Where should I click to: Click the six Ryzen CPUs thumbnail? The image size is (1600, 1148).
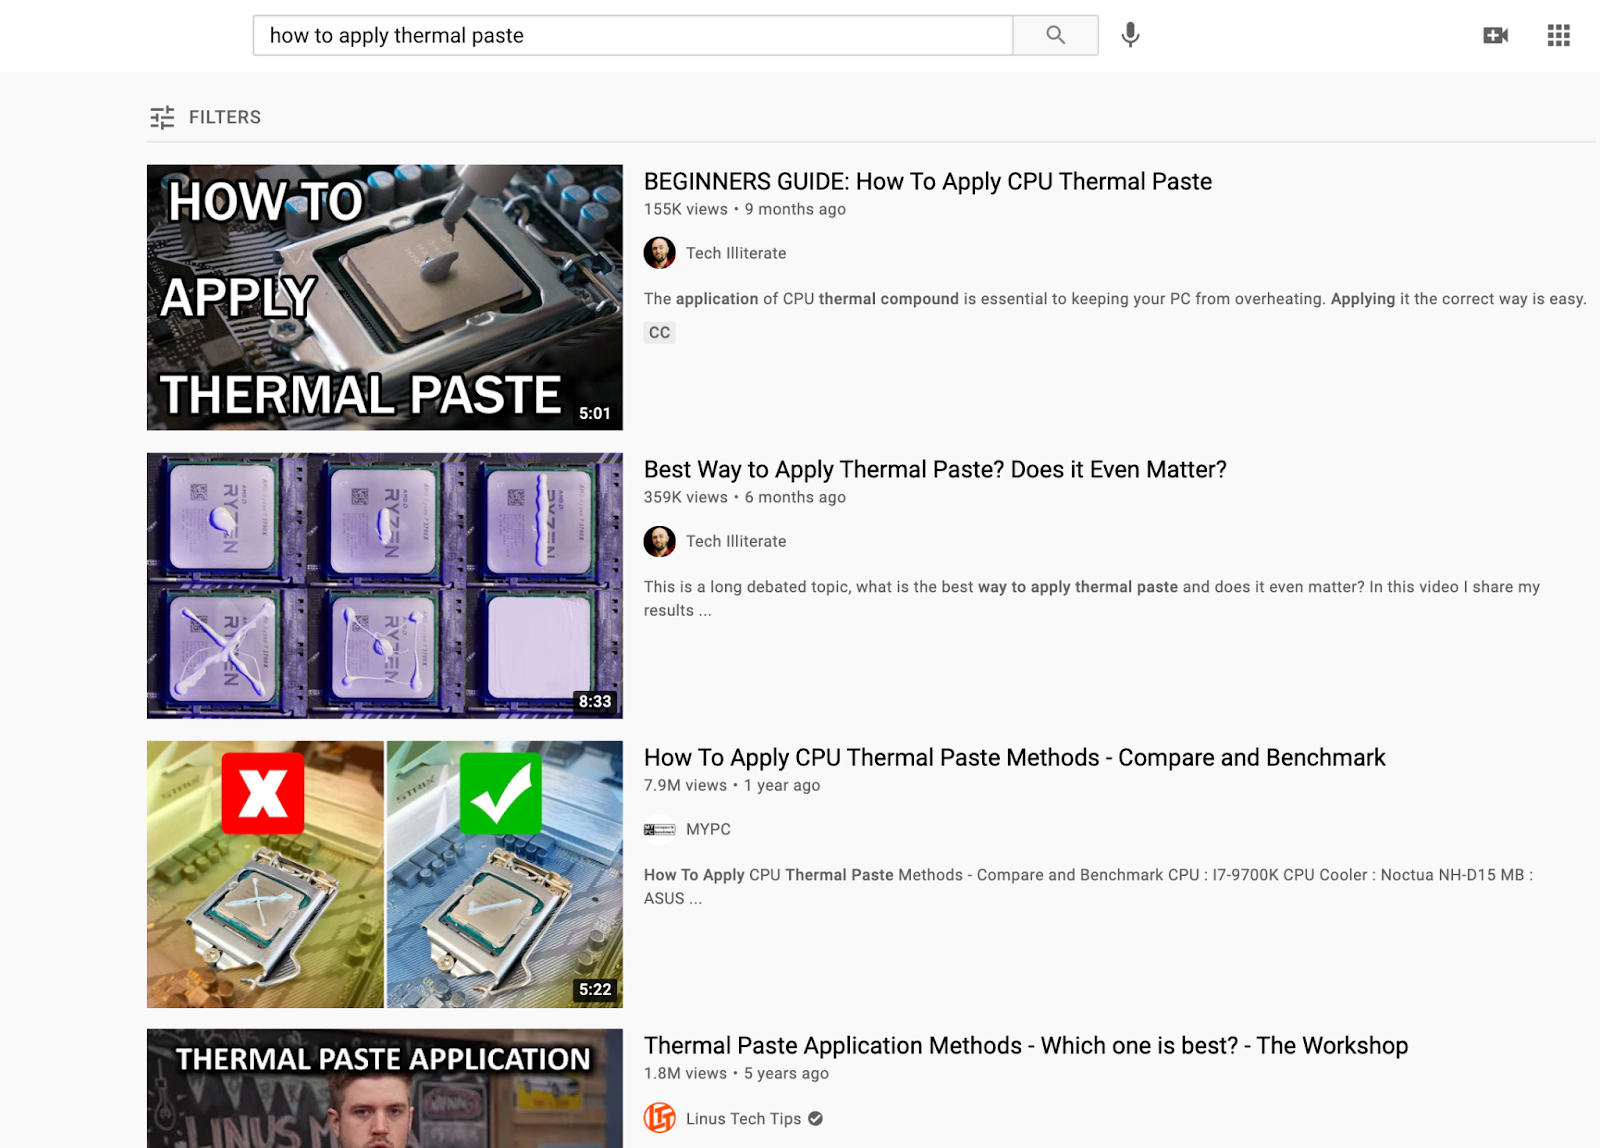pyautogui.click(x=384, y=585)
